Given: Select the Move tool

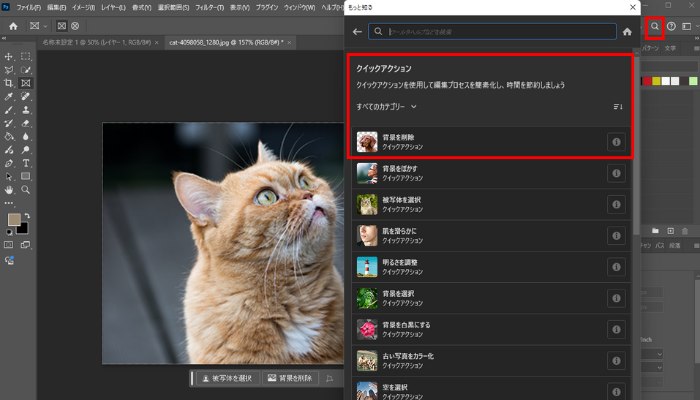Looking at the screenshot, I should pyautogui.click(x=8, y=57).
